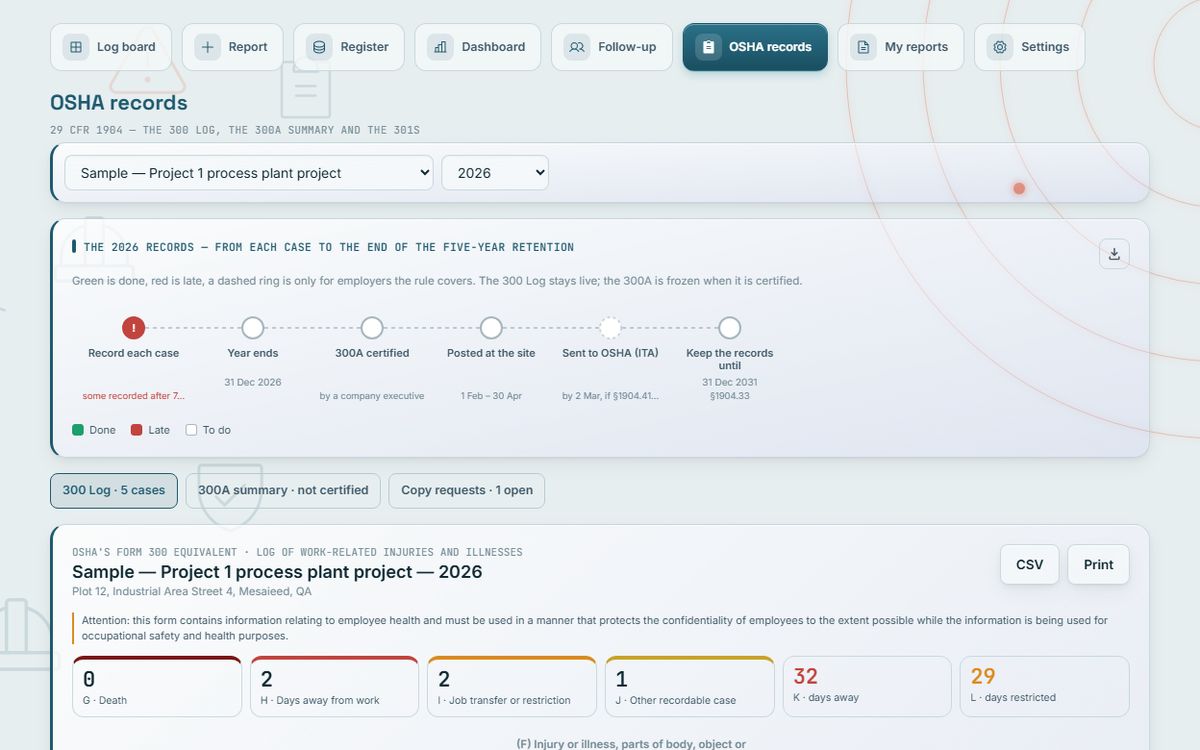
Task: Click the 'by a company executive' note
Action: pos(372,396)
